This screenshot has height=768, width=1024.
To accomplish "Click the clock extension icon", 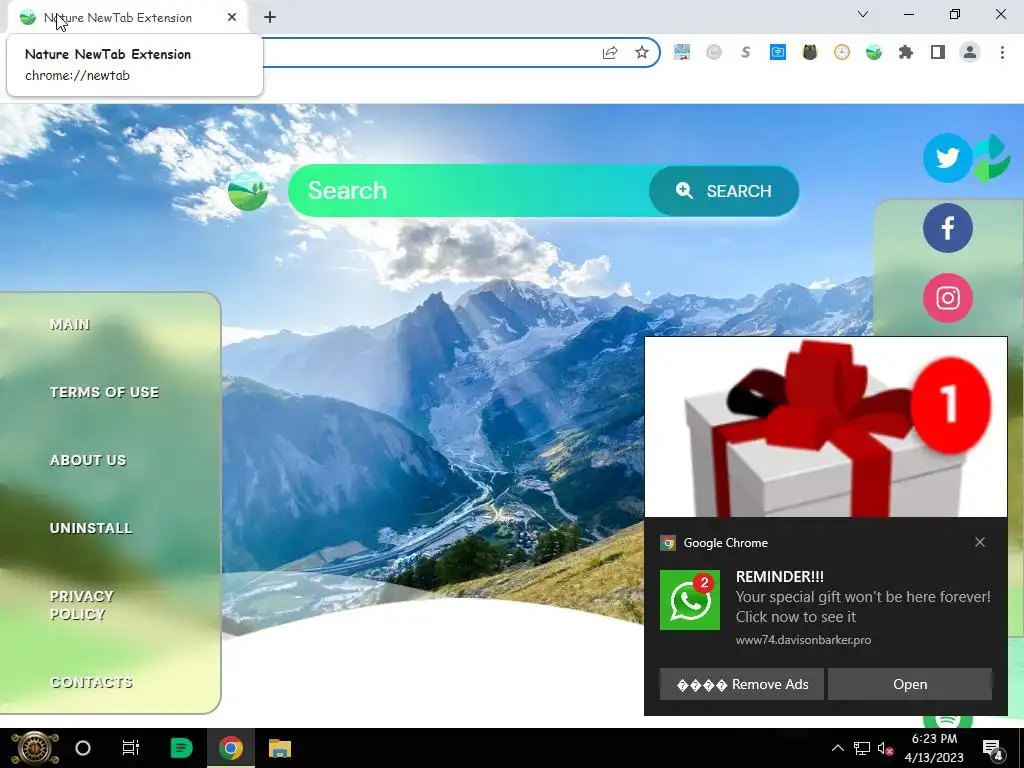I will click(x=842, y=52).
